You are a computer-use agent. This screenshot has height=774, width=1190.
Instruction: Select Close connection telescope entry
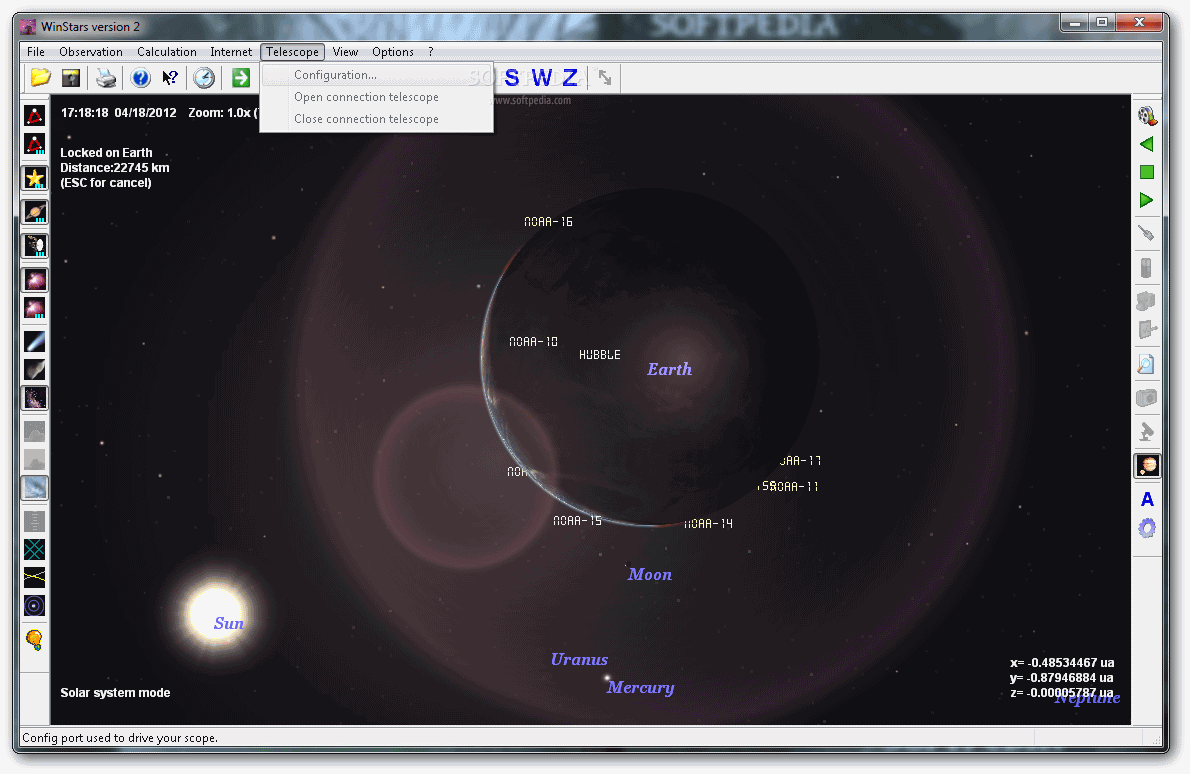pos(377,119)
